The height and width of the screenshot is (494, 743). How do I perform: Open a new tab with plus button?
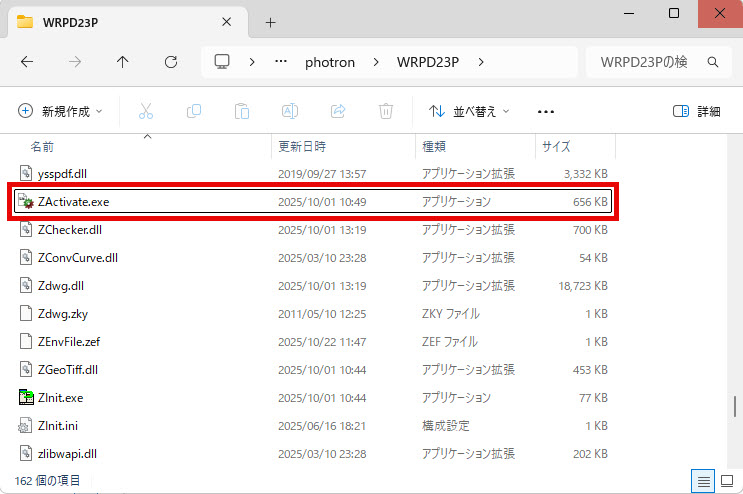(270, 22)
